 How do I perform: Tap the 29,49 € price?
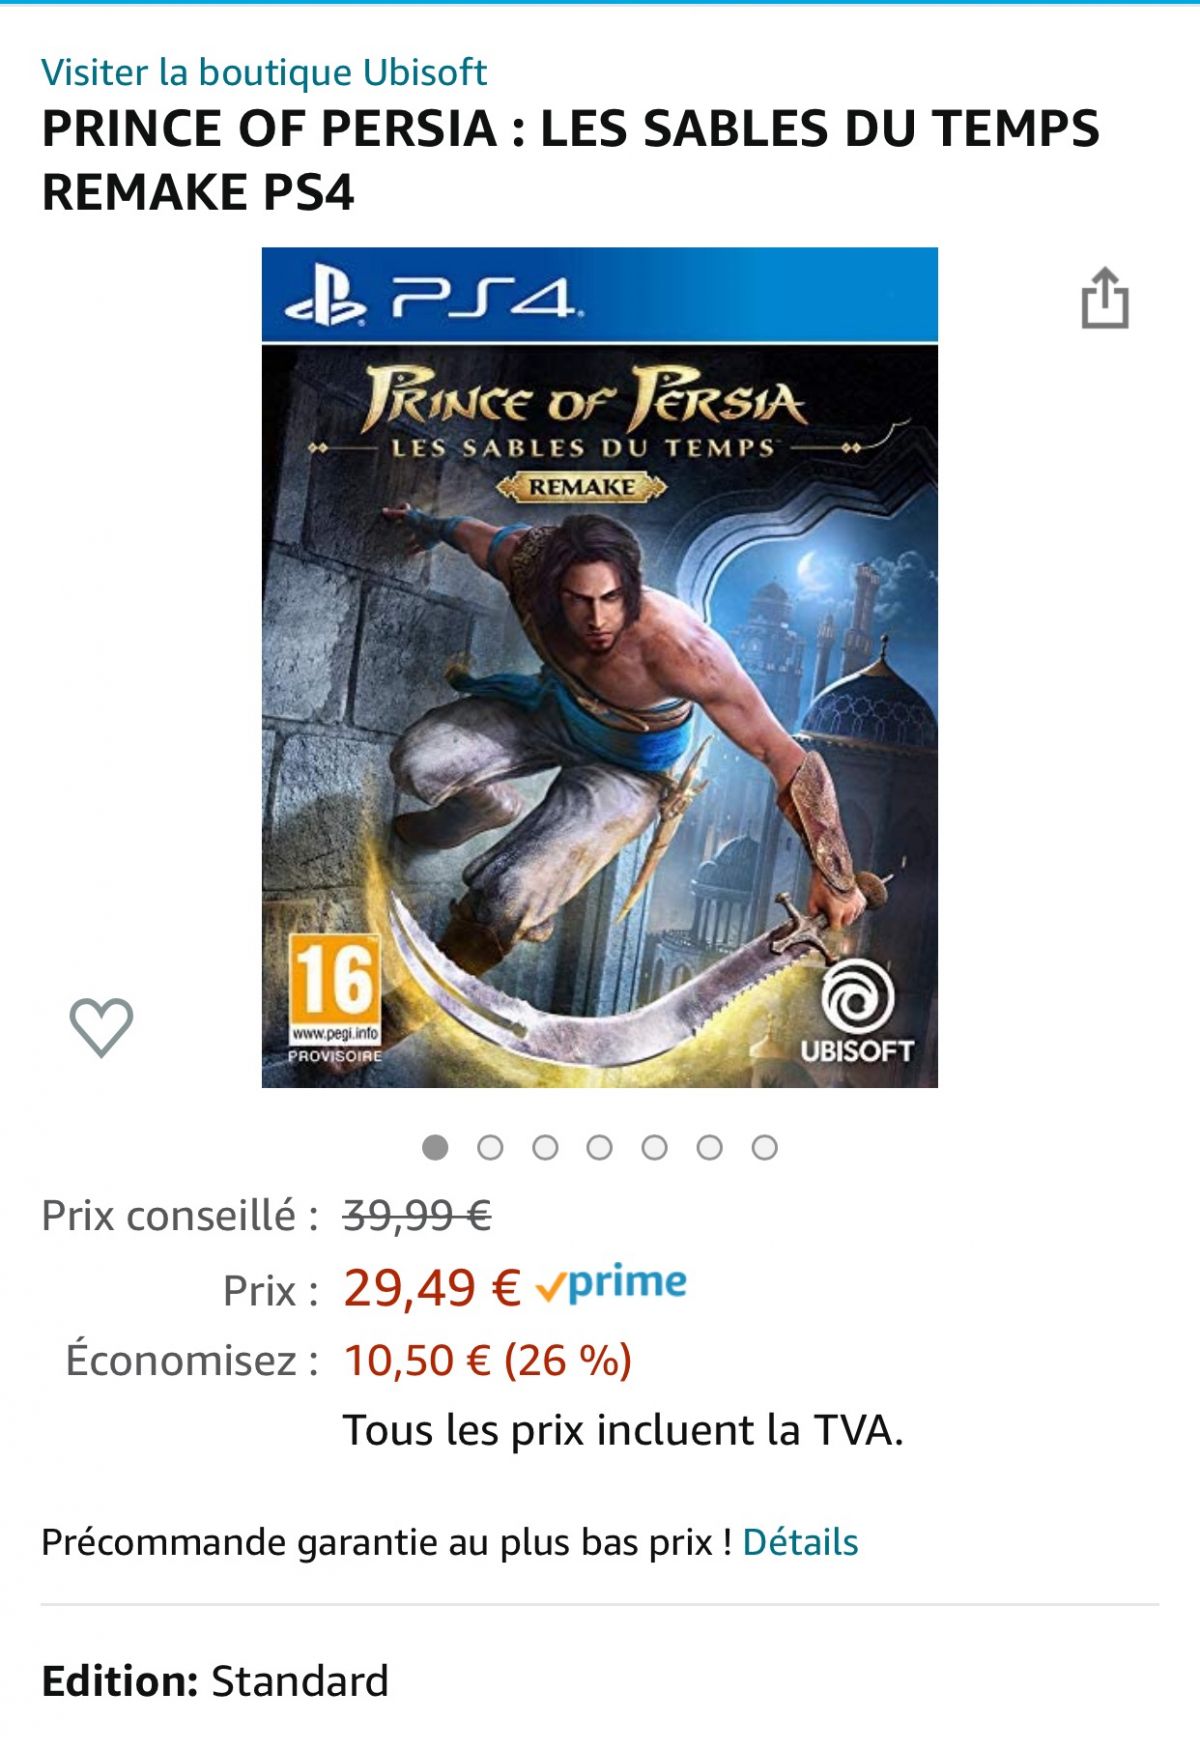tap(432, 1287)
